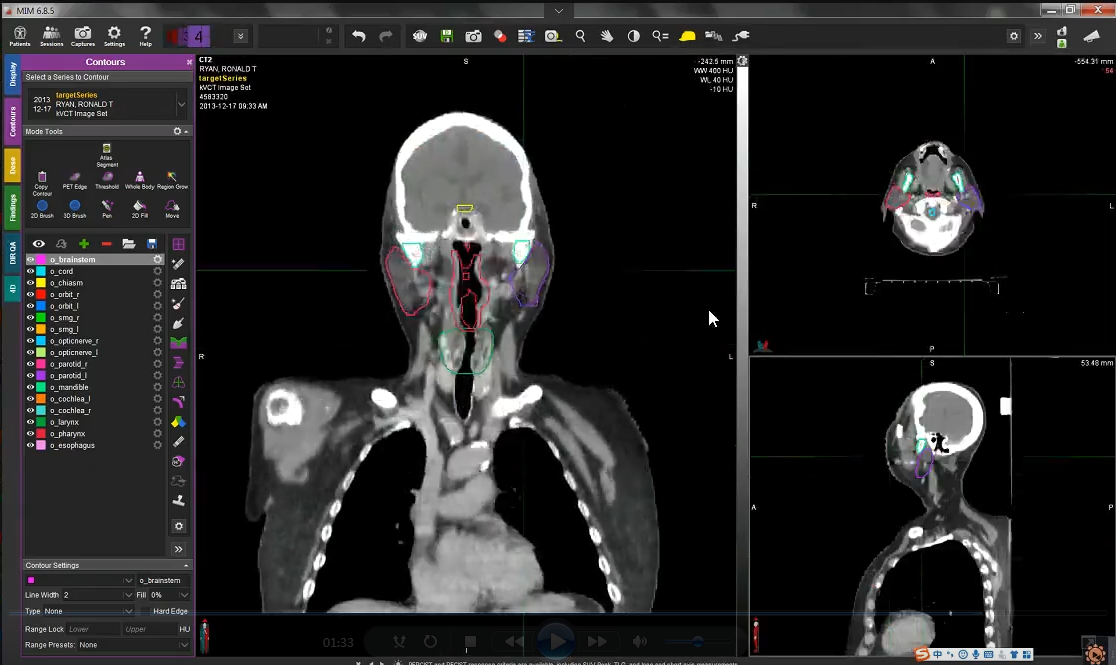This screenshot has height=665, width=1116.
Task: Open the Line Width dropdown
Action: [x=128, y=595]
